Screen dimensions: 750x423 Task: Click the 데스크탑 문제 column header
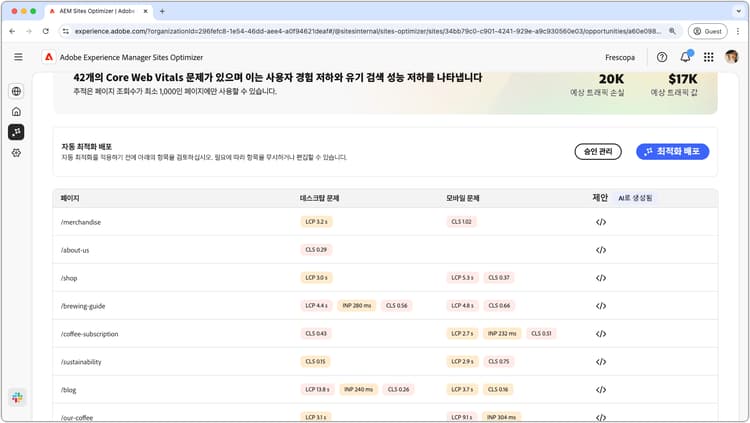(x=319, y=198)
